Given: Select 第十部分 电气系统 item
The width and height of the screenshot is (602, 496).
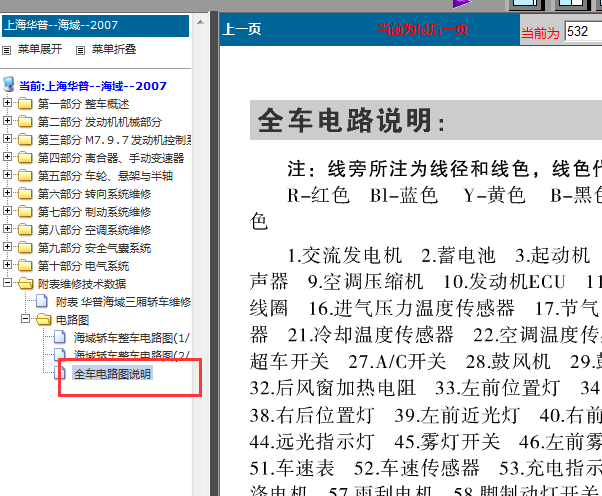Looking at the screenshot, I should (x=83, y=266).
